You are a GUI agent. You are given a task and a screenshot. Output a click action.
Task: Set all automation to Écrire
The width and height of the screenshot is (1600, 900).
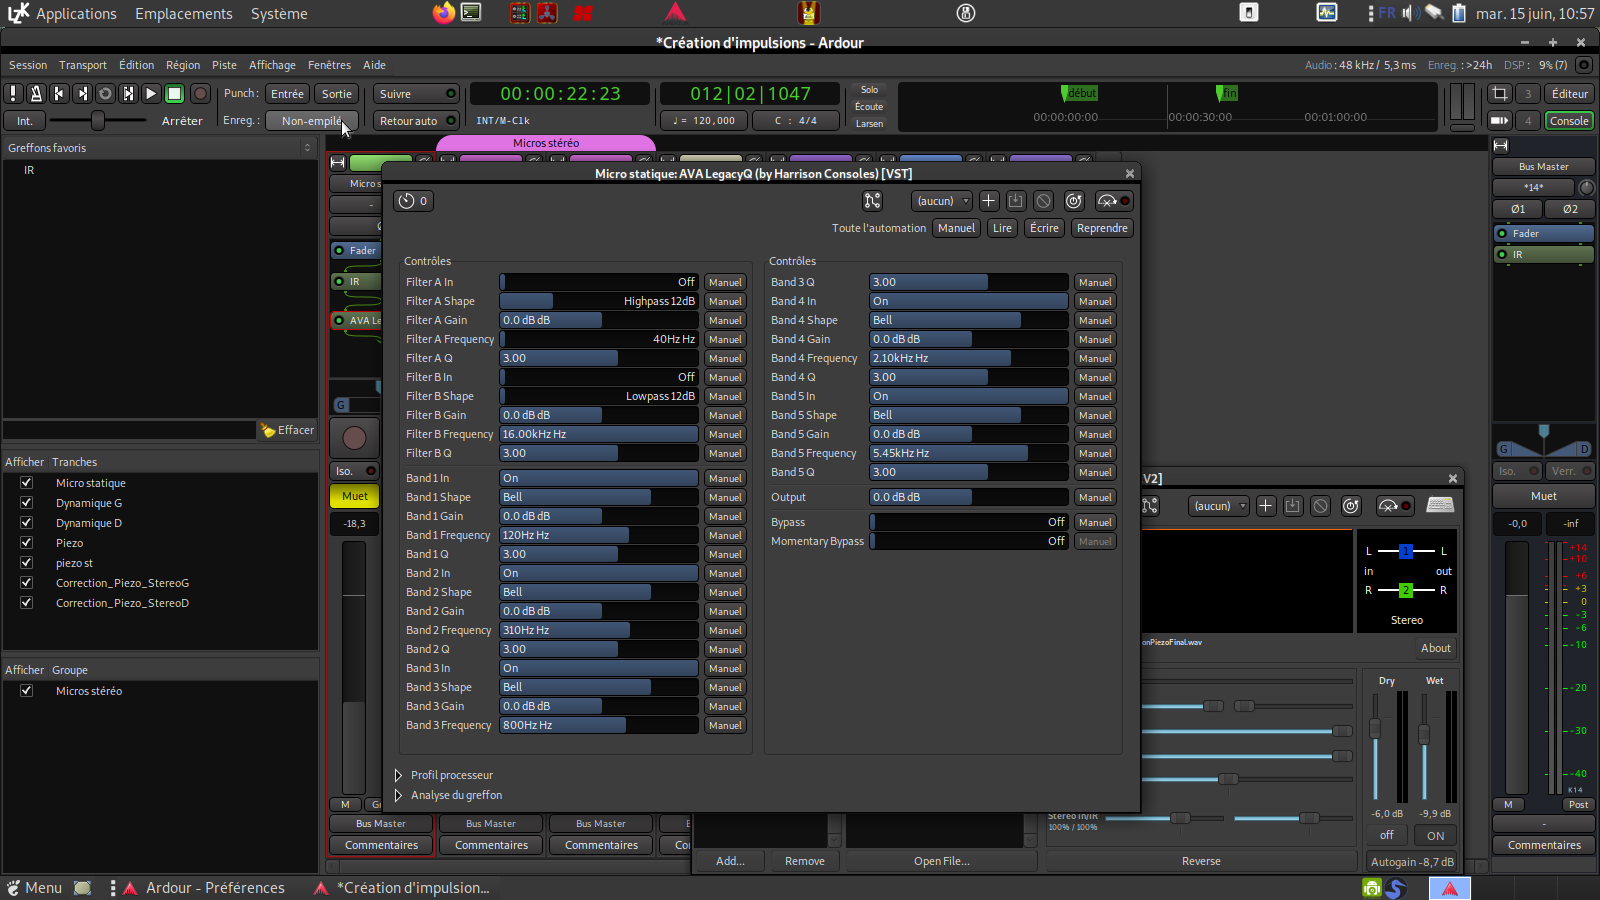click(x=1044, y=228)
